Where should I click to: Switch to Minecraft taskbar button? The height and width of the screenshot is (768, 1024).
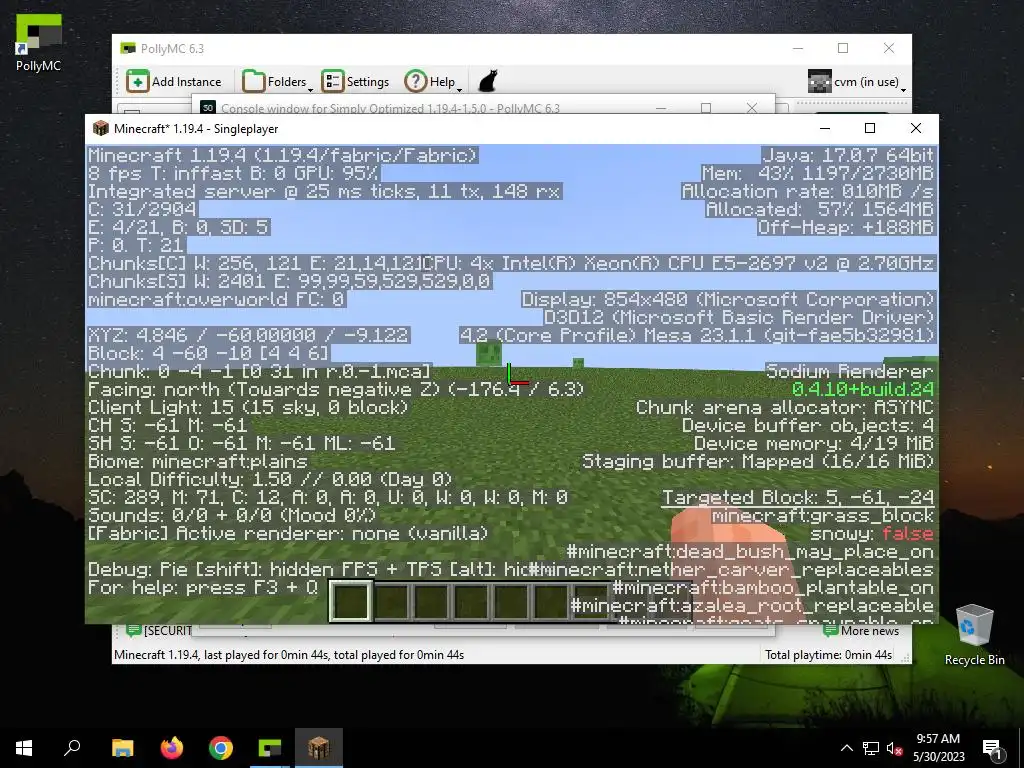tap(319, 748)
